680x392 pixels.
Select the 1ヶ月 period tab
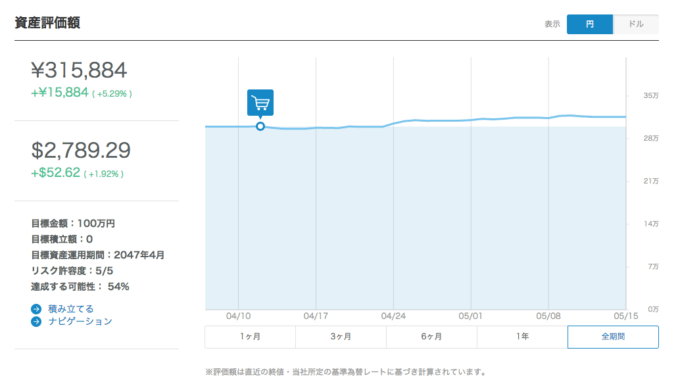tap(250, 337)
